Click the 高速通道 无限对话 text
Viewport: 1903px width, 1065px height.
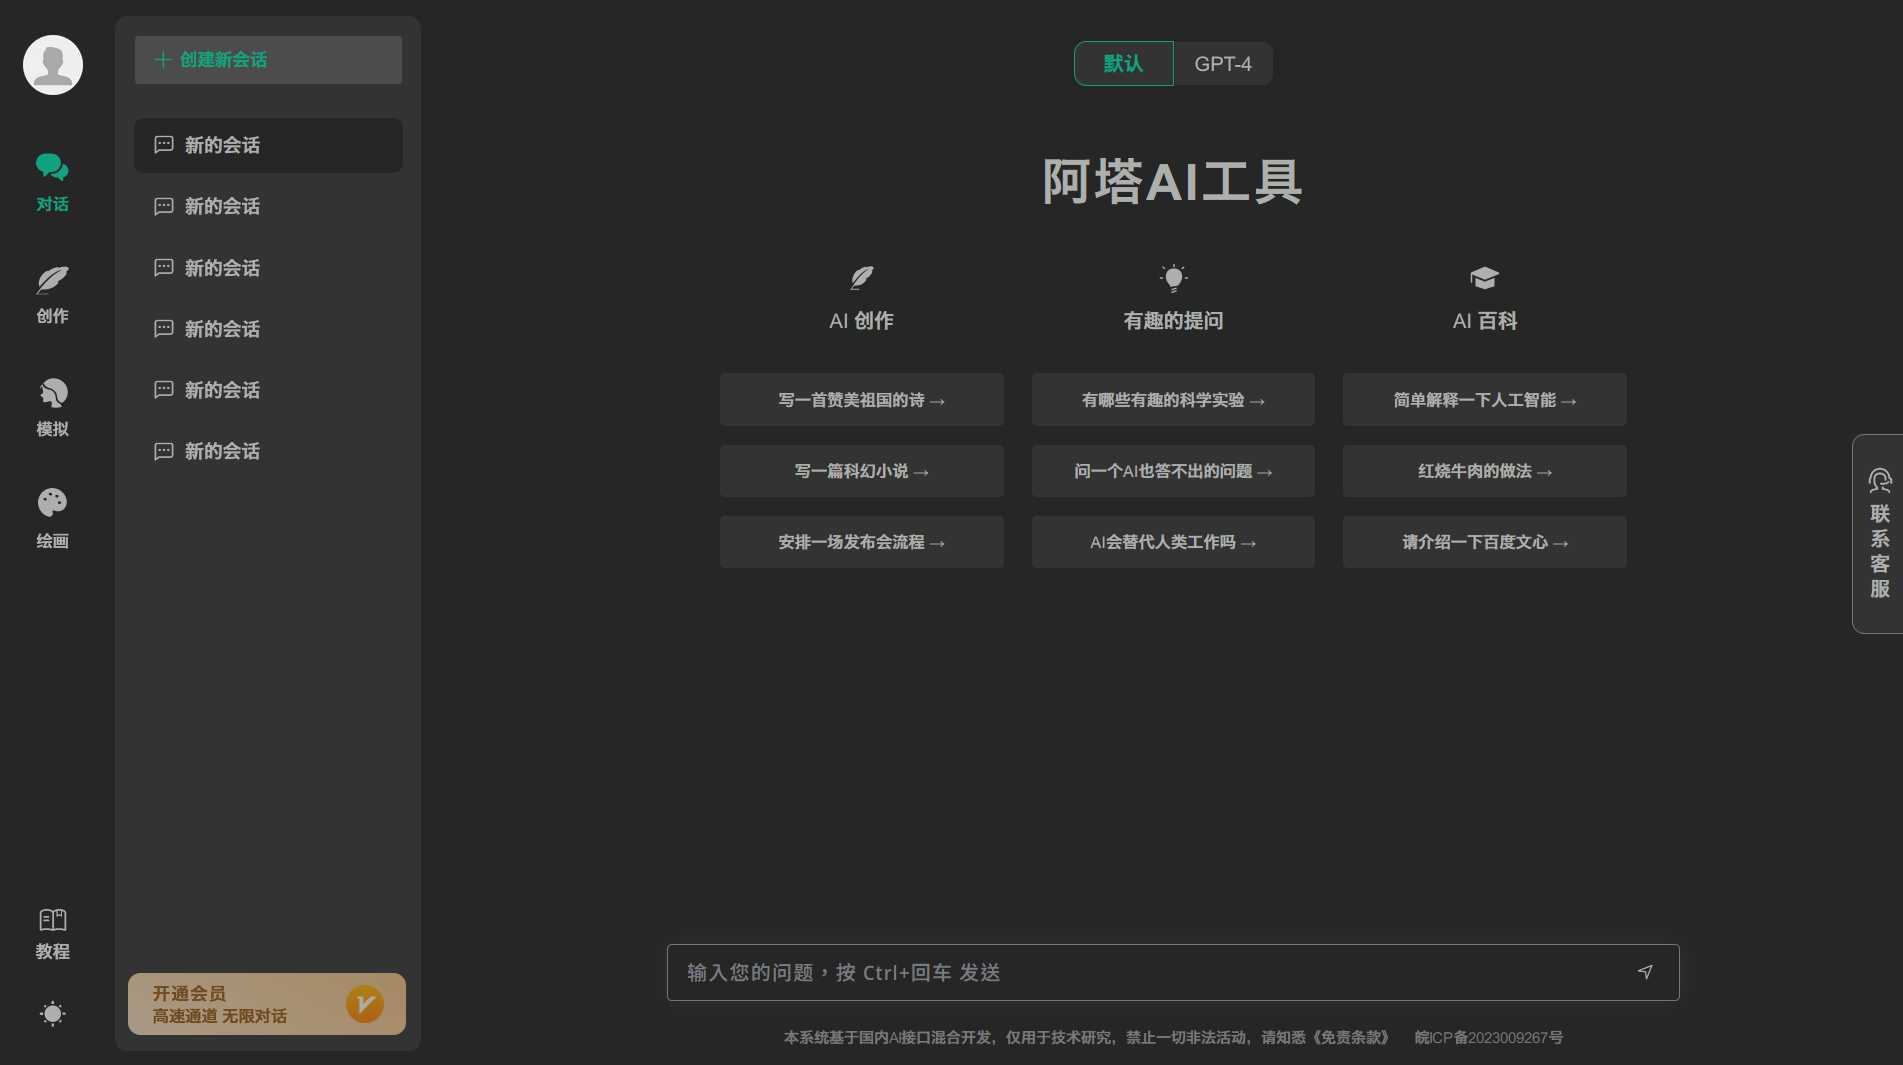(220, 1016)
